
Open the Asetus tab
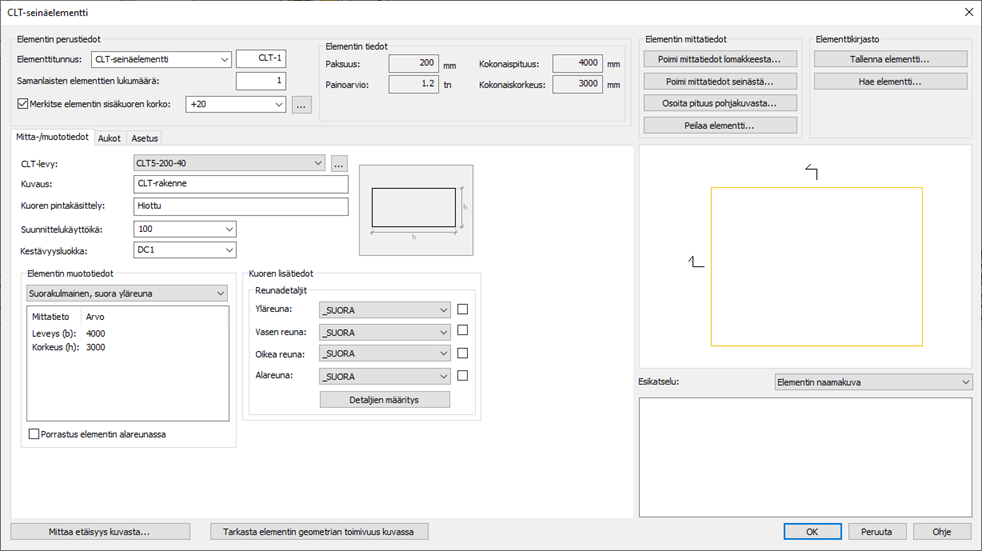pyautogui.click(x=144, y=138)
